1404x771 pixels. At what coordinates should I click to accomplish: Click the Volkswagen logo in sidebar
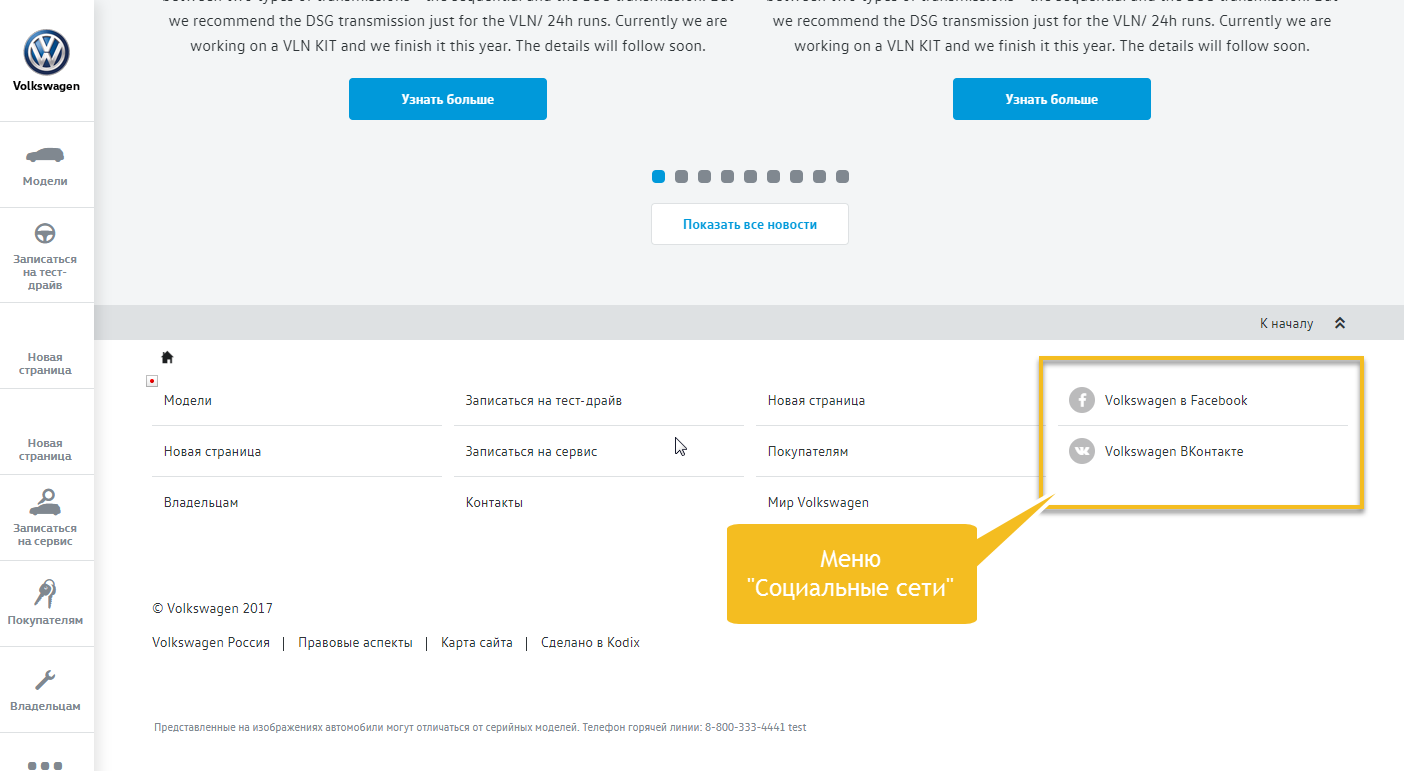pyautogui.click(x=46, y=52)
